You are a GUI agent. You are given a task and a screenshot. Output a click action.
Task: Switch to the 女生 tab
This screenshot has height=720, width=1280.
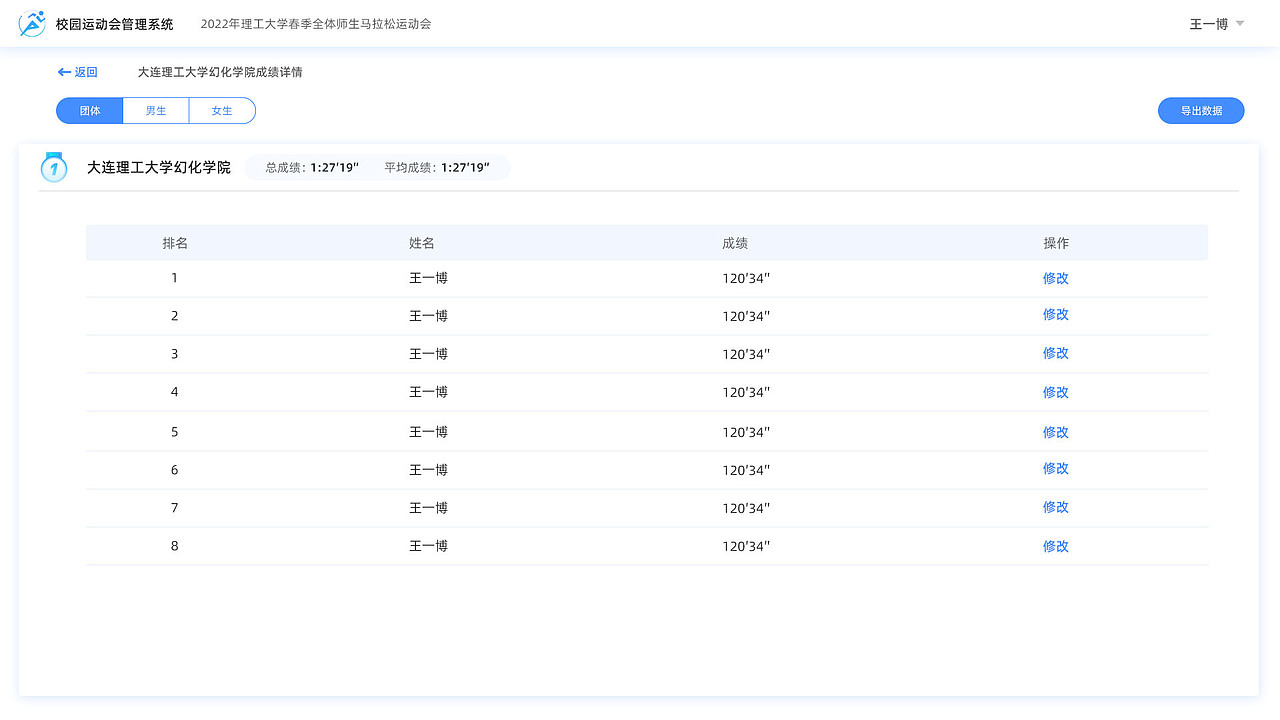222,110
